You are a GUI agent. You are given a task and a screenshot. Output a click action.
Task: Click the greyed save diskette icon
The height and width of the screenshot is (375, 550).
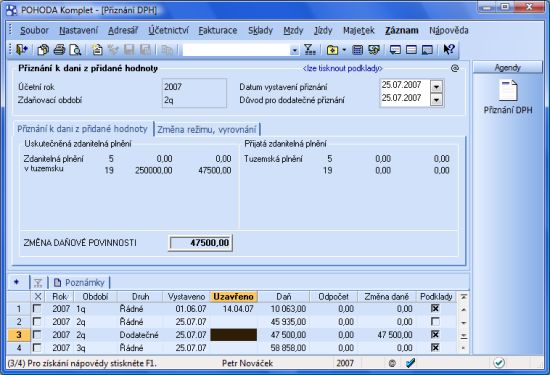[x=129, y=50]
